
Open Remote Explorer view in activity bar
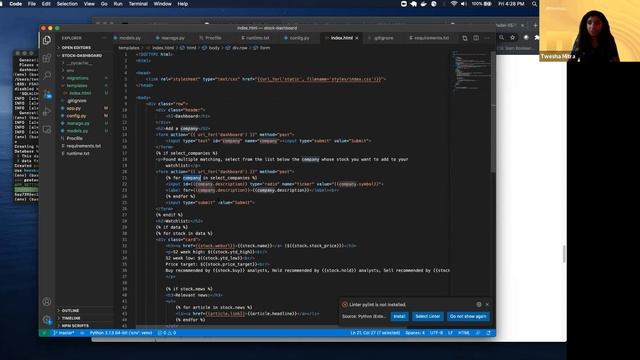[x=47, y=129]
